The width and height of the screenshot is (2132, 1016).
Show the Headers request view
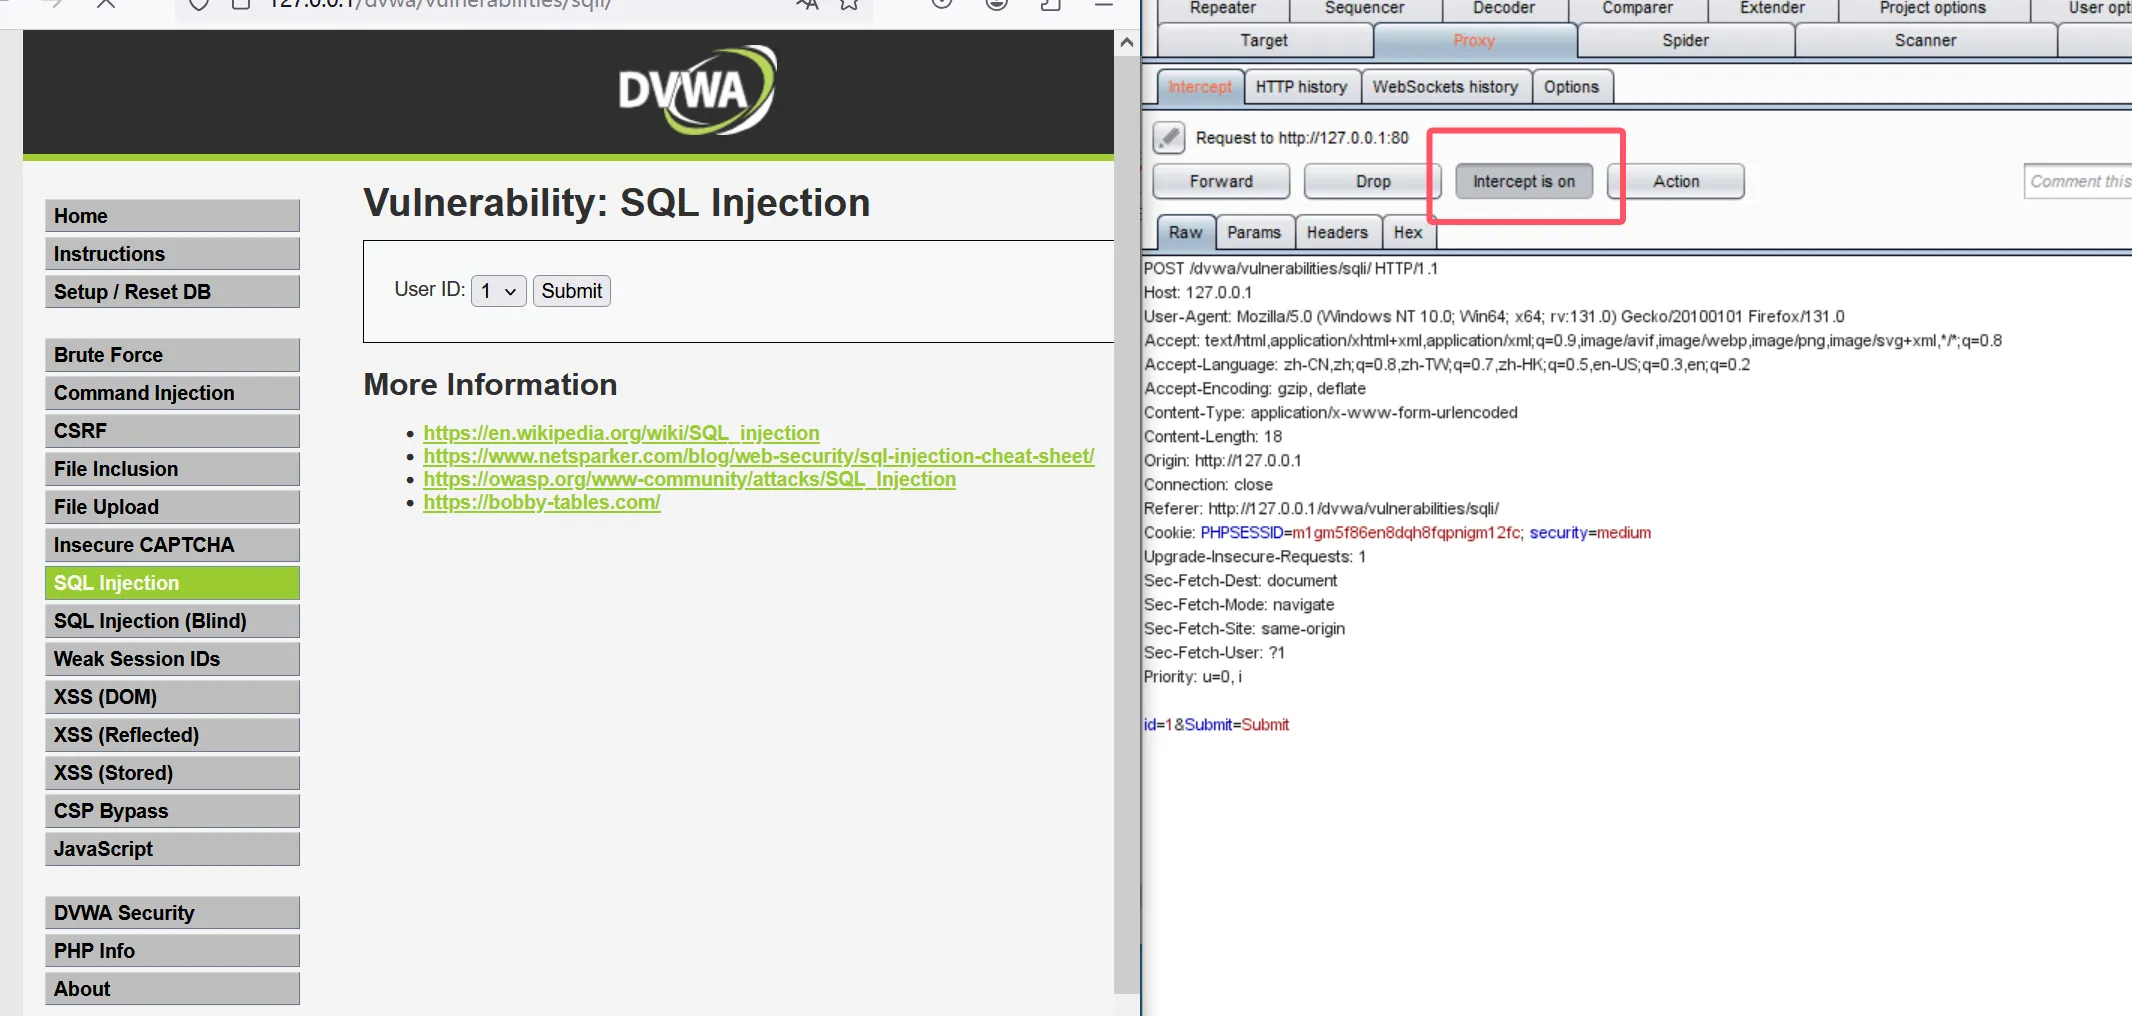[x=1337, y=232]
